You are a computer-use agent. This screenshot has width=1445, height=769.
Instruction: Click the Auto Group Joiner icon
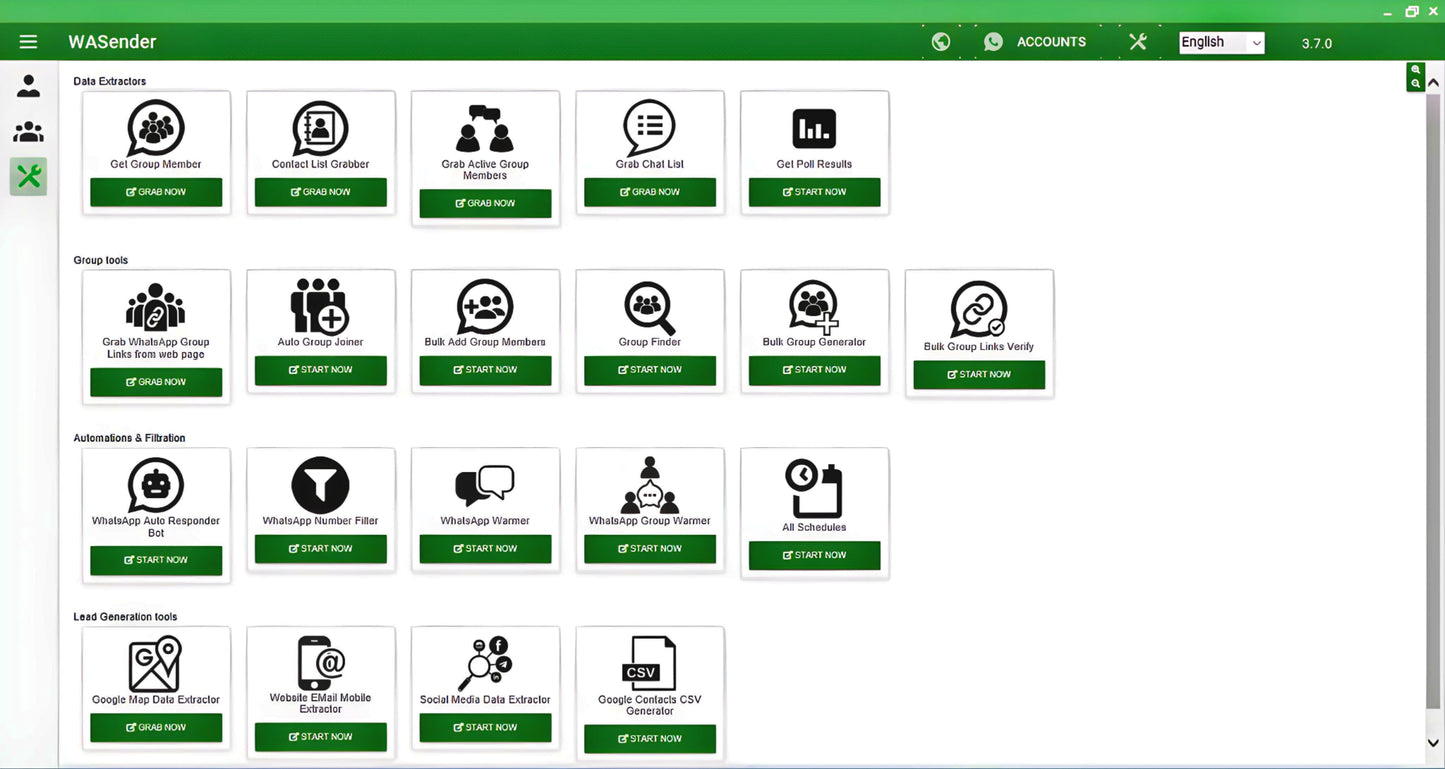[x=320, y=308]
